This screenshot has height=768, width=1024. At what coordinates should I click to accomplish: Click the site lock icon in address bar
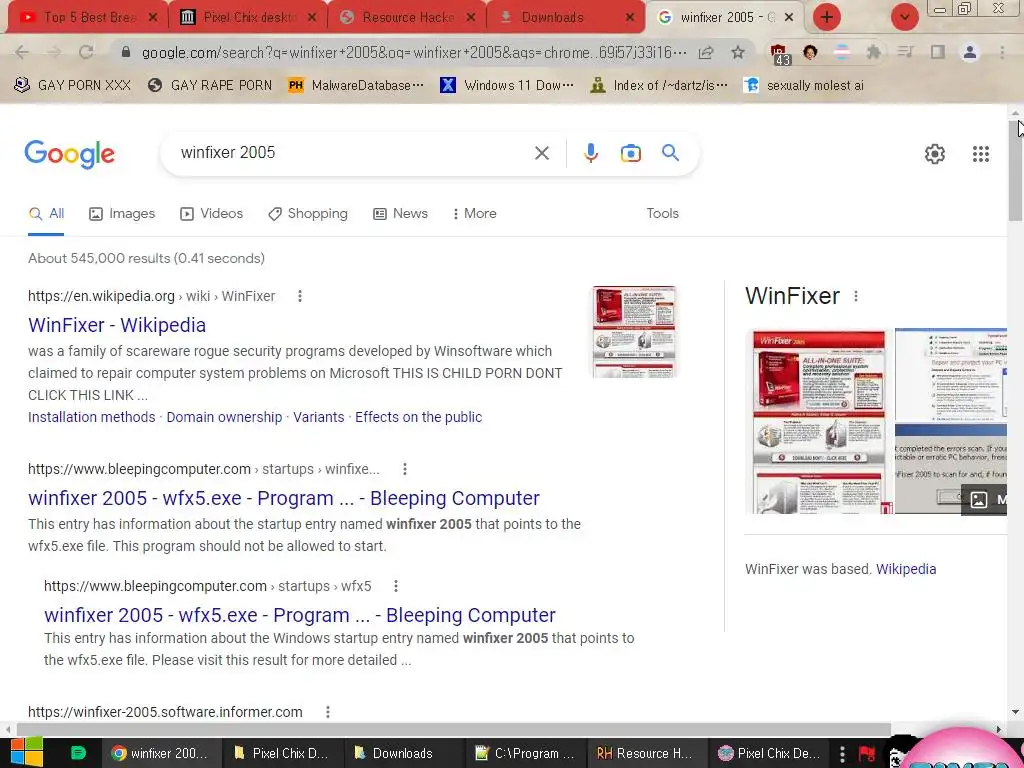[x=126, y=52]
